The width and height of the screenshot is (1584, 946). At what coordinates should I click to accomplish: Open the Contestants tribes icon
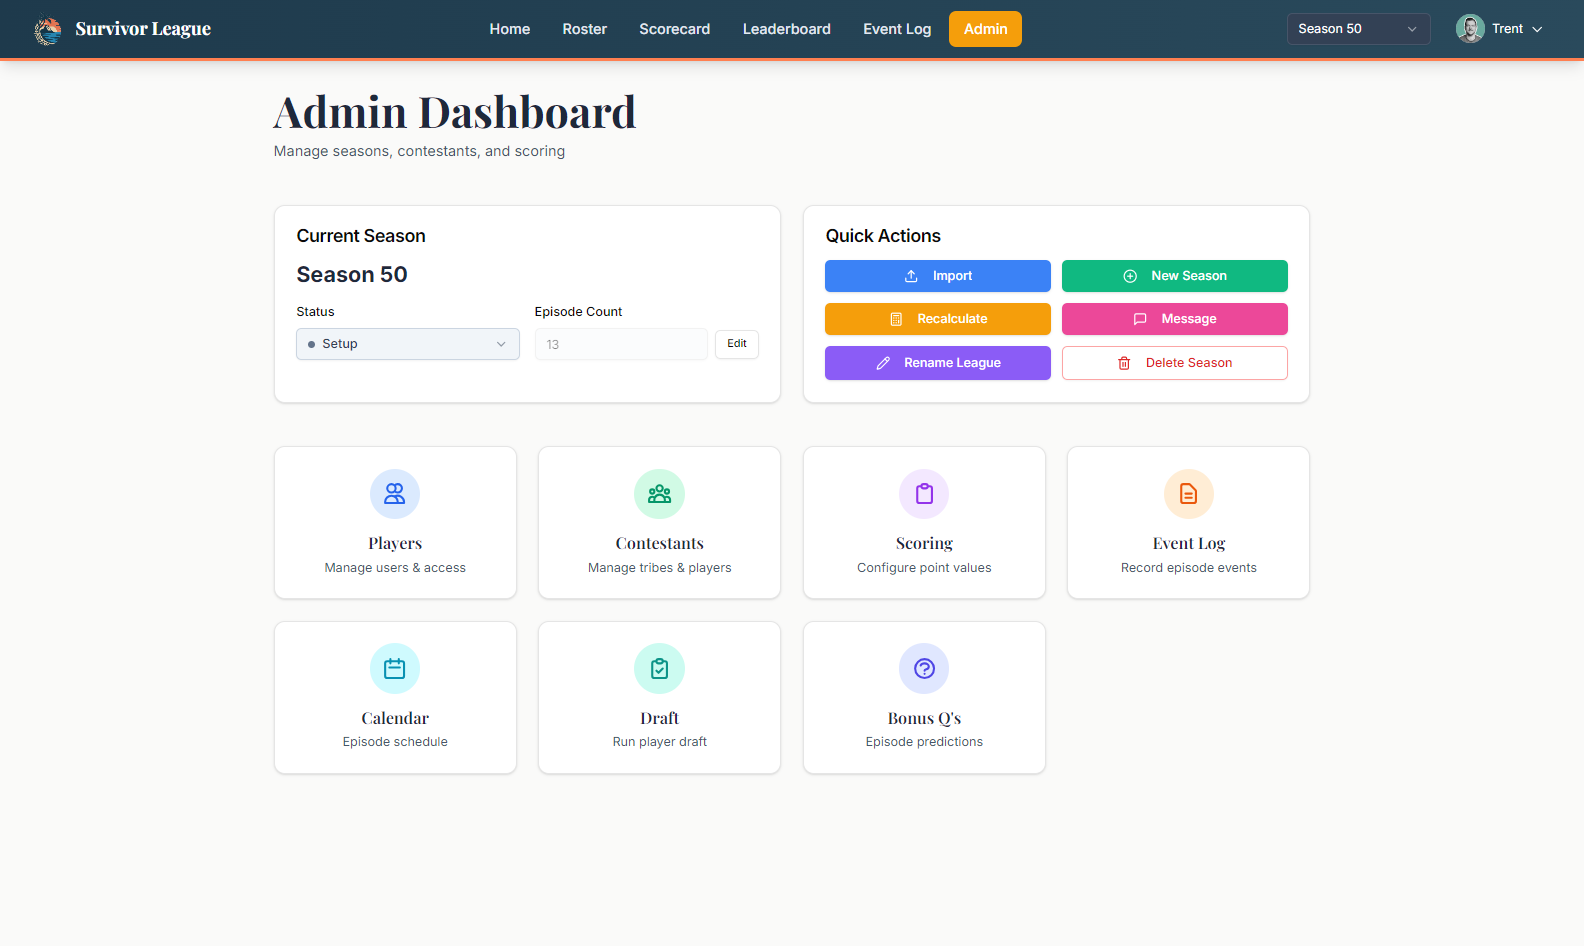659,494
